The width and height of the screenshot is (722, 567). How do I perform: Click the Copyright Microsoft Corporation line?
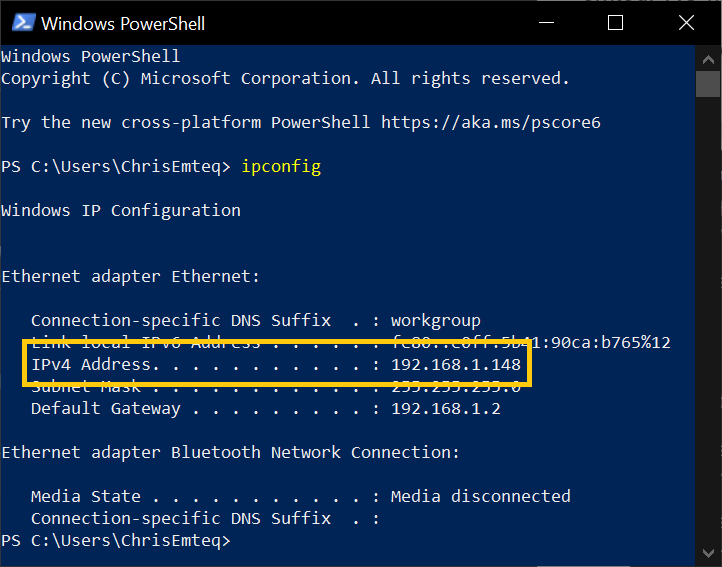pyautogui.click(x=285, y=79)
